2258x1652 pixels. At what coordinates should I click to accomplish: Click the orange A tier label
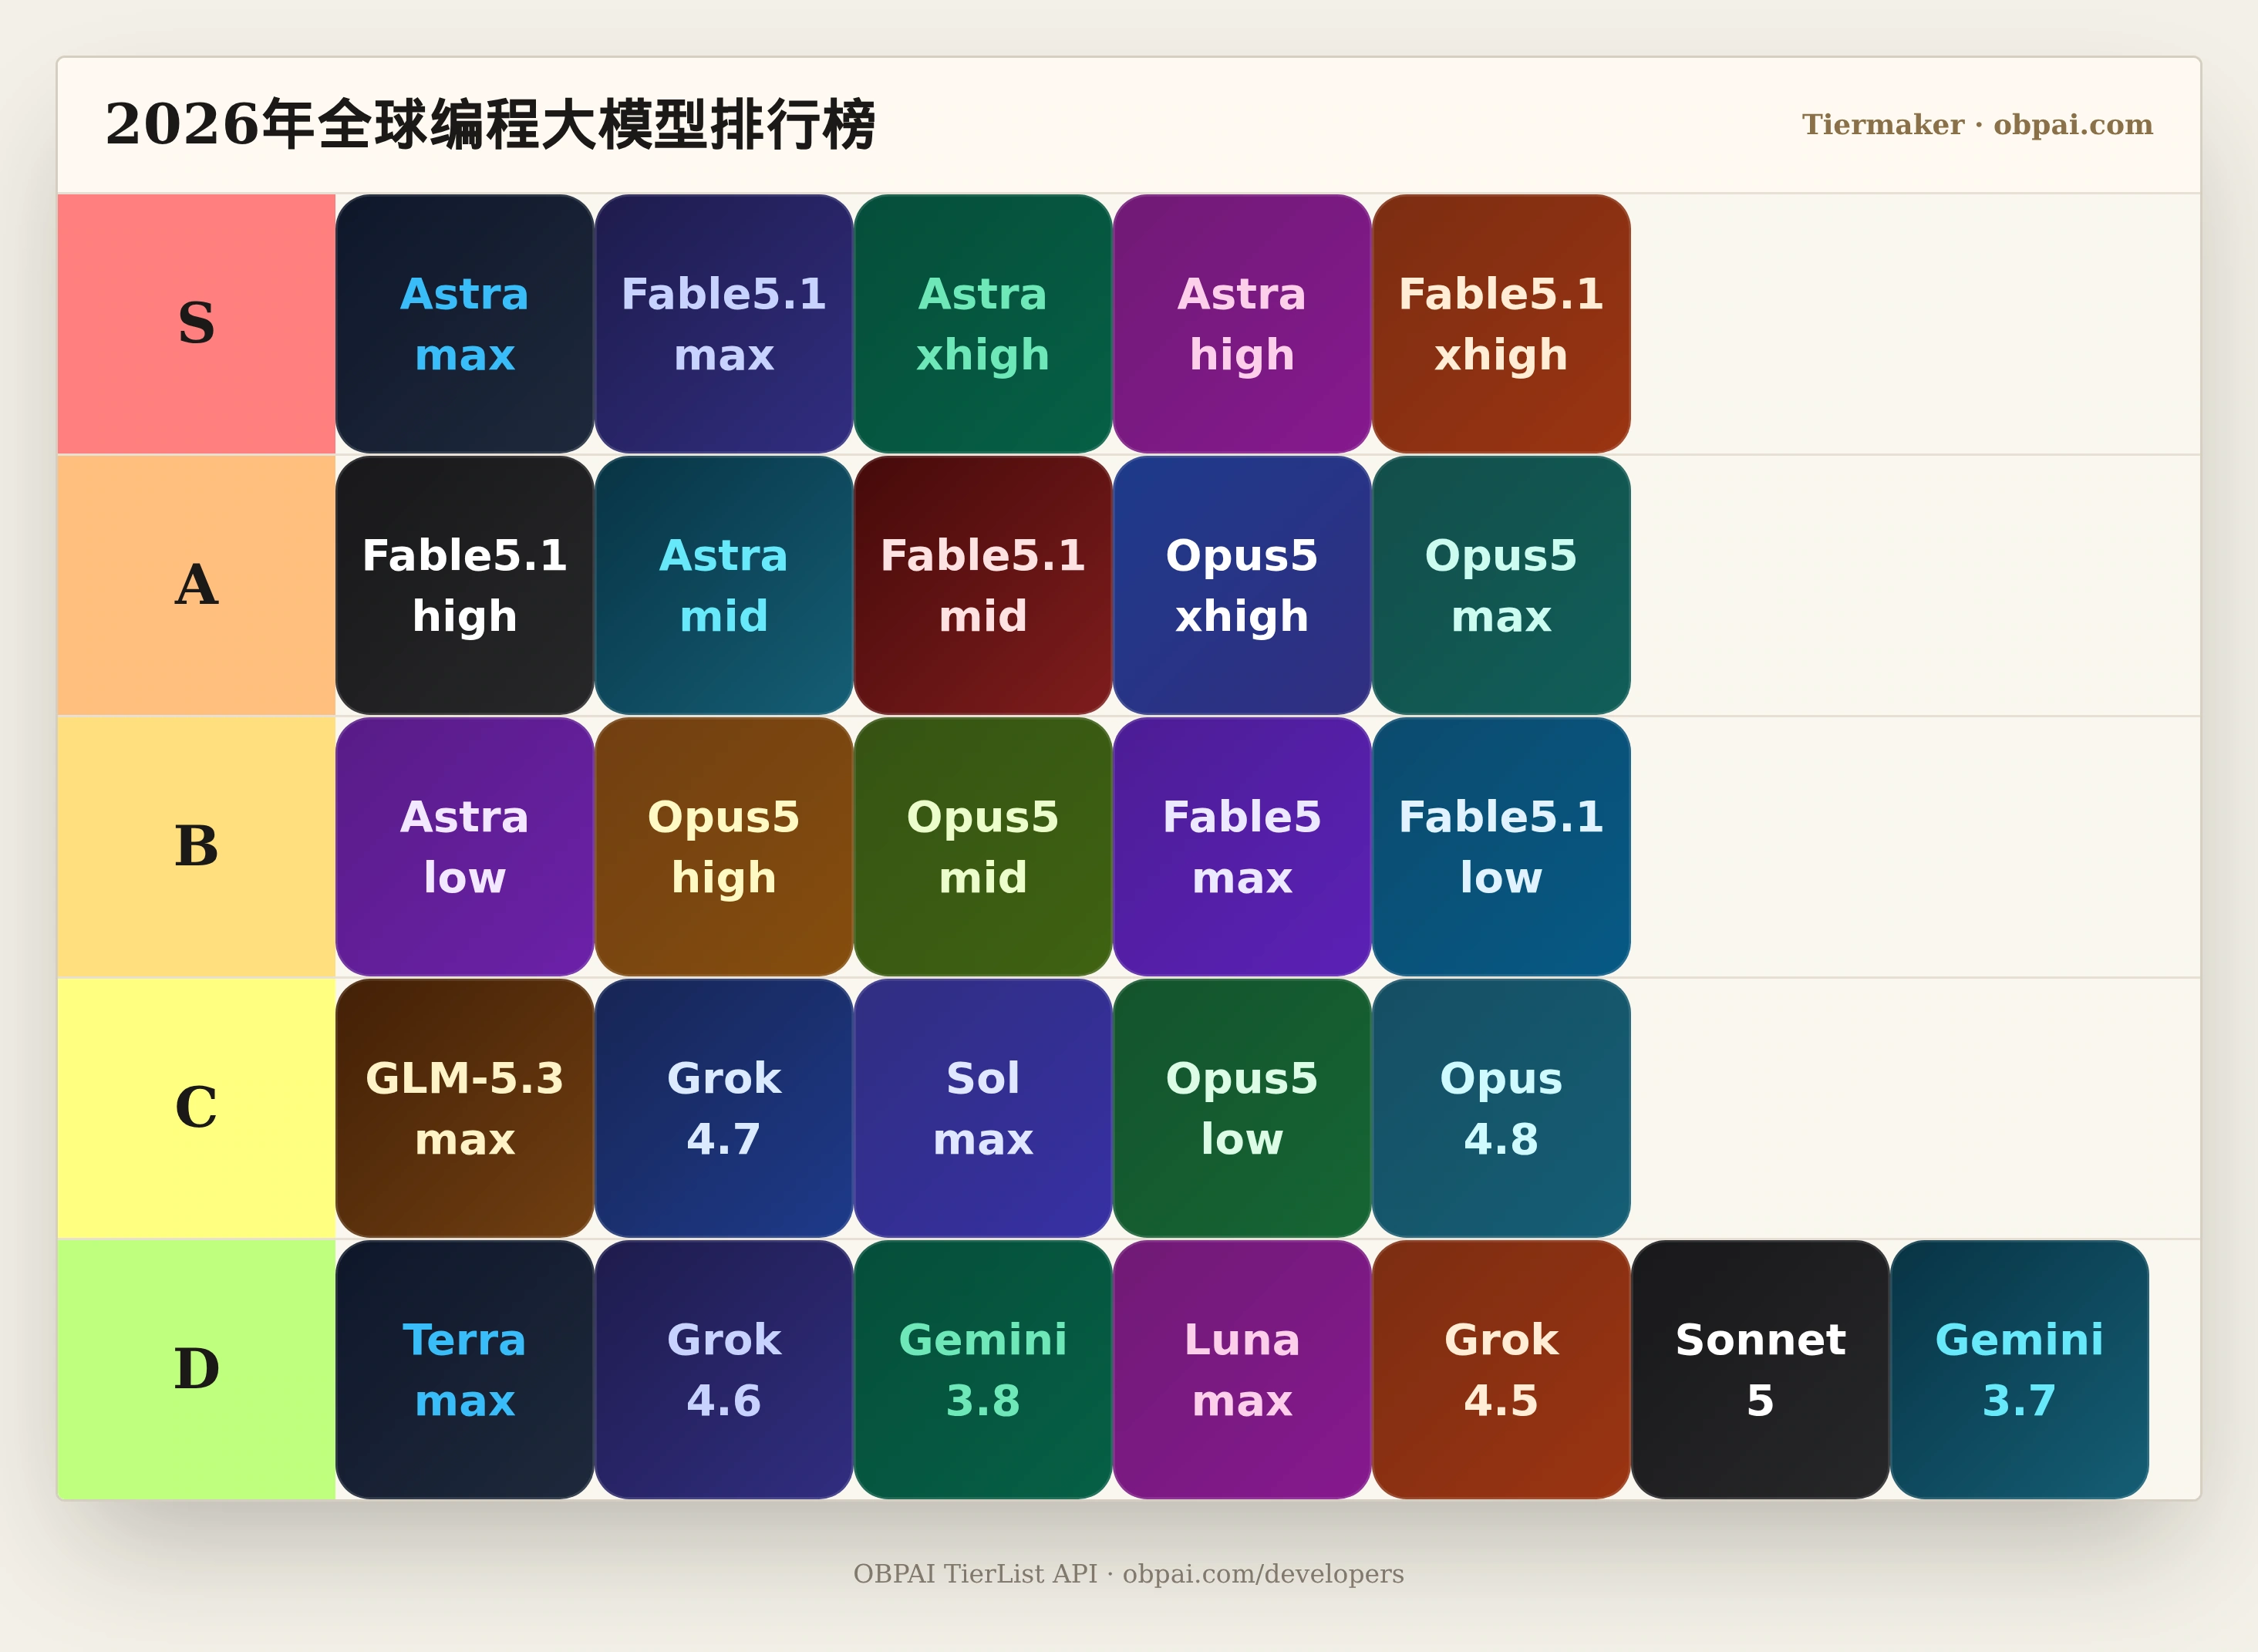point(197,585)
